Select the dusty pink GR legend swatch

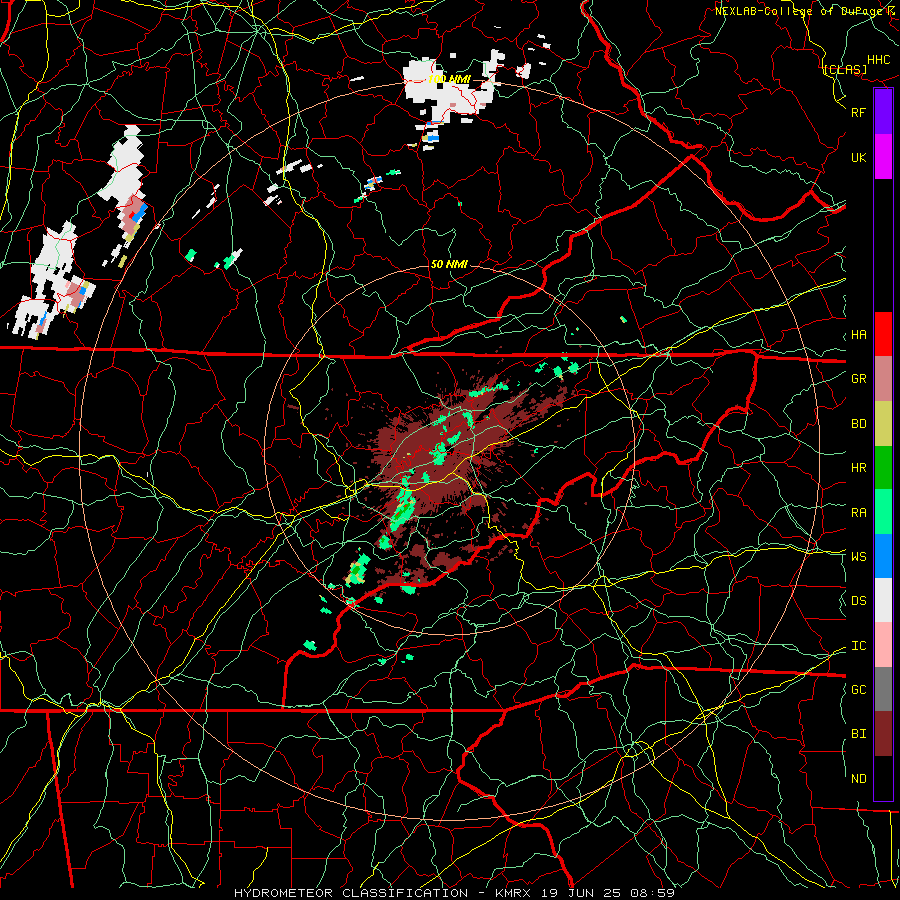tap(883, 379)
